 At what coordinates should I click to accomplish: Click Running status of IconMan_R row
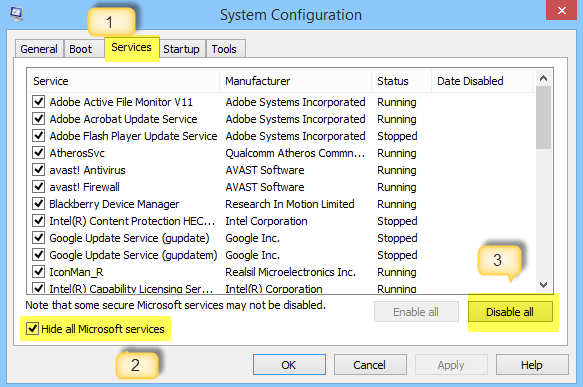click(397, 272)
